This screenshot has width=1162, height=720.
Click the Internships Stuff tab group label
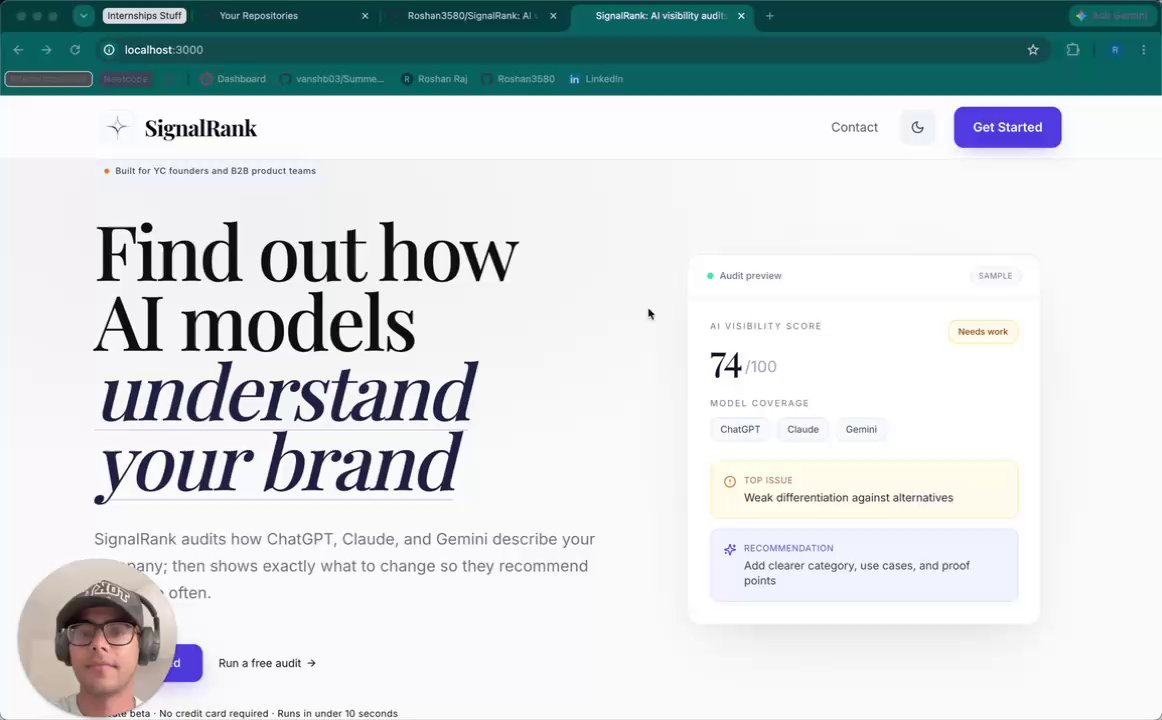[144, 16]
